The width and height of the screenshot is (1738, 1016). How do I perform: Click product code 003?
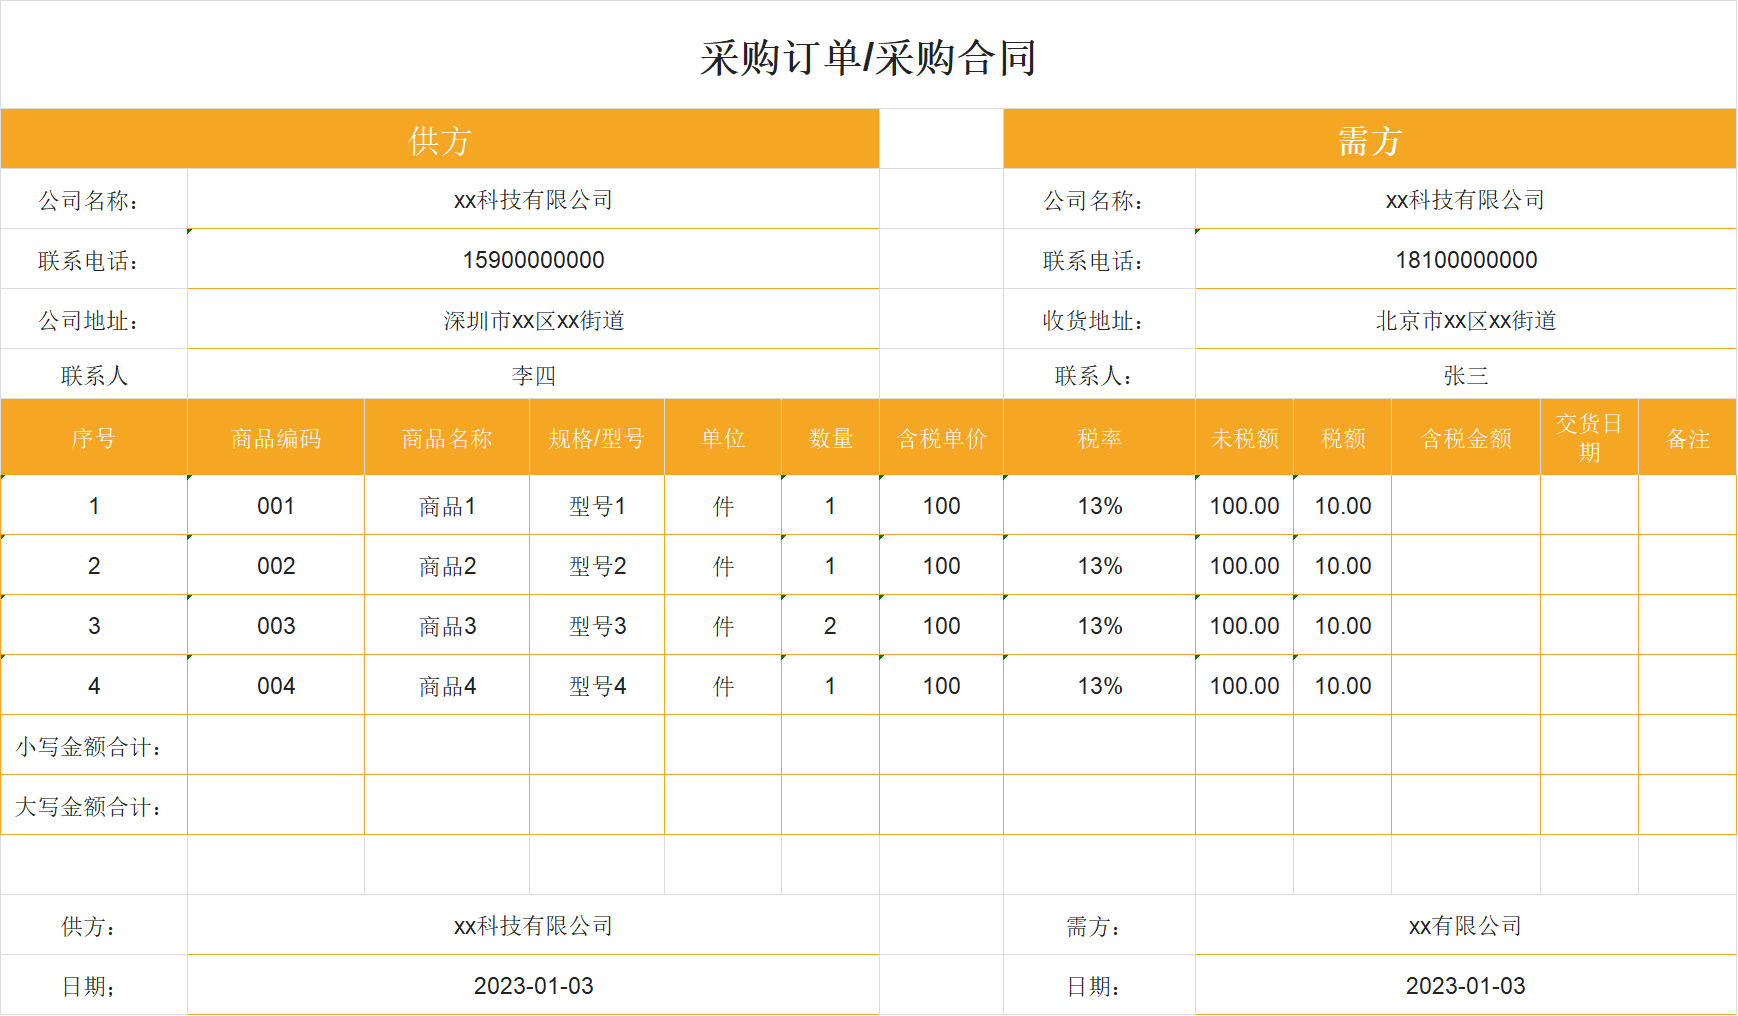(276, 626)
